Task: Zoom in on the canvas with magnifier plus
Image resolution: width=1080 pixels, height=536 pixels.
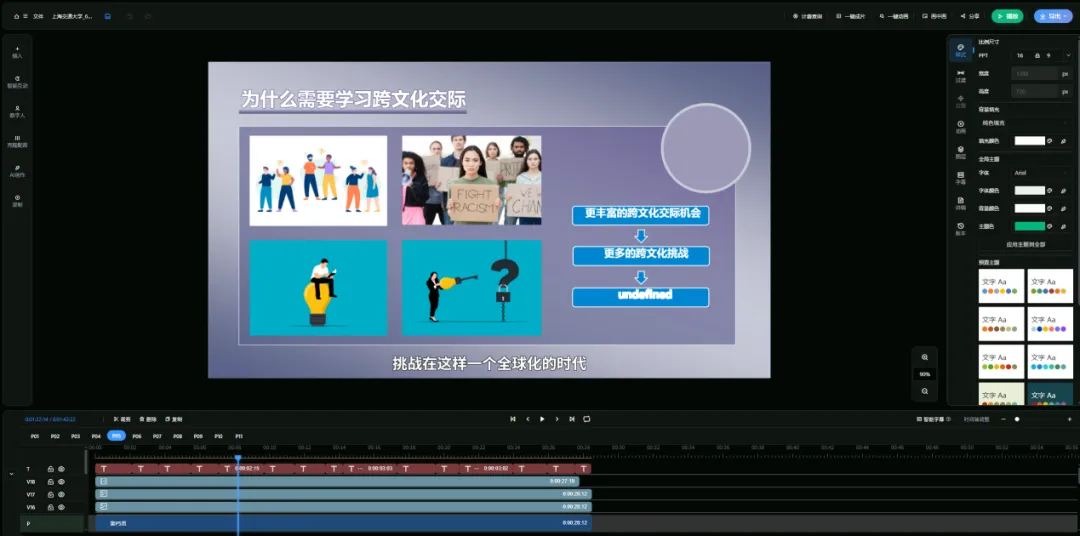Action: click(924, 357)
